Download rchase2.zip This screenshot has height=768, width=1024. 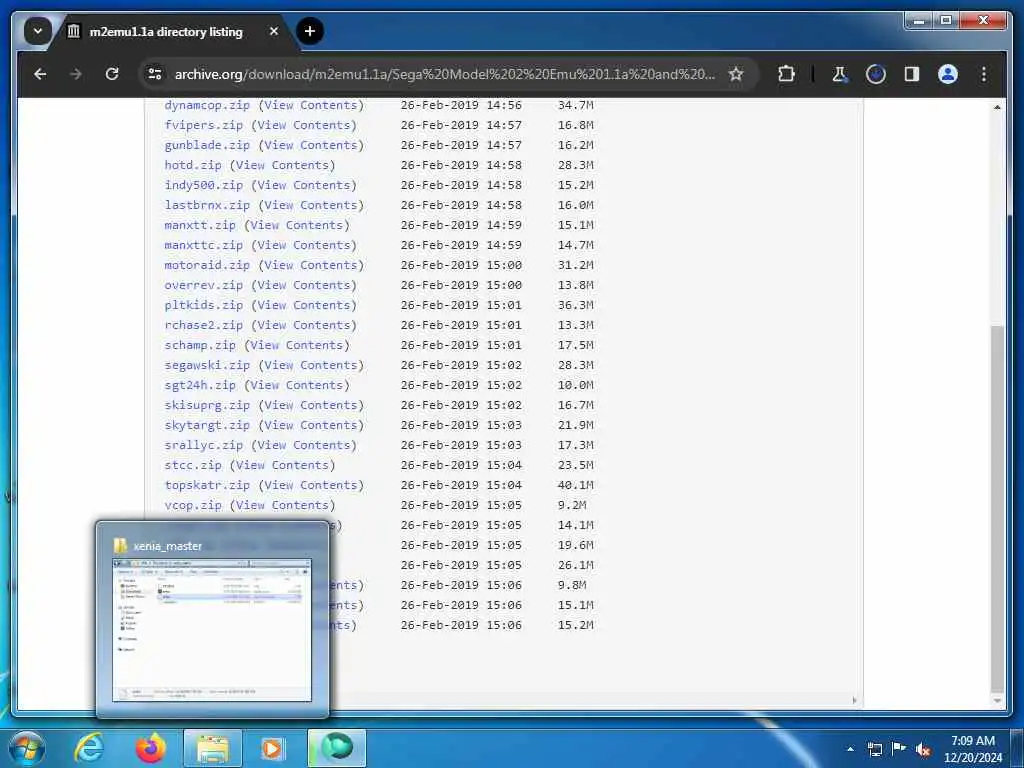[x=203, y=325]
